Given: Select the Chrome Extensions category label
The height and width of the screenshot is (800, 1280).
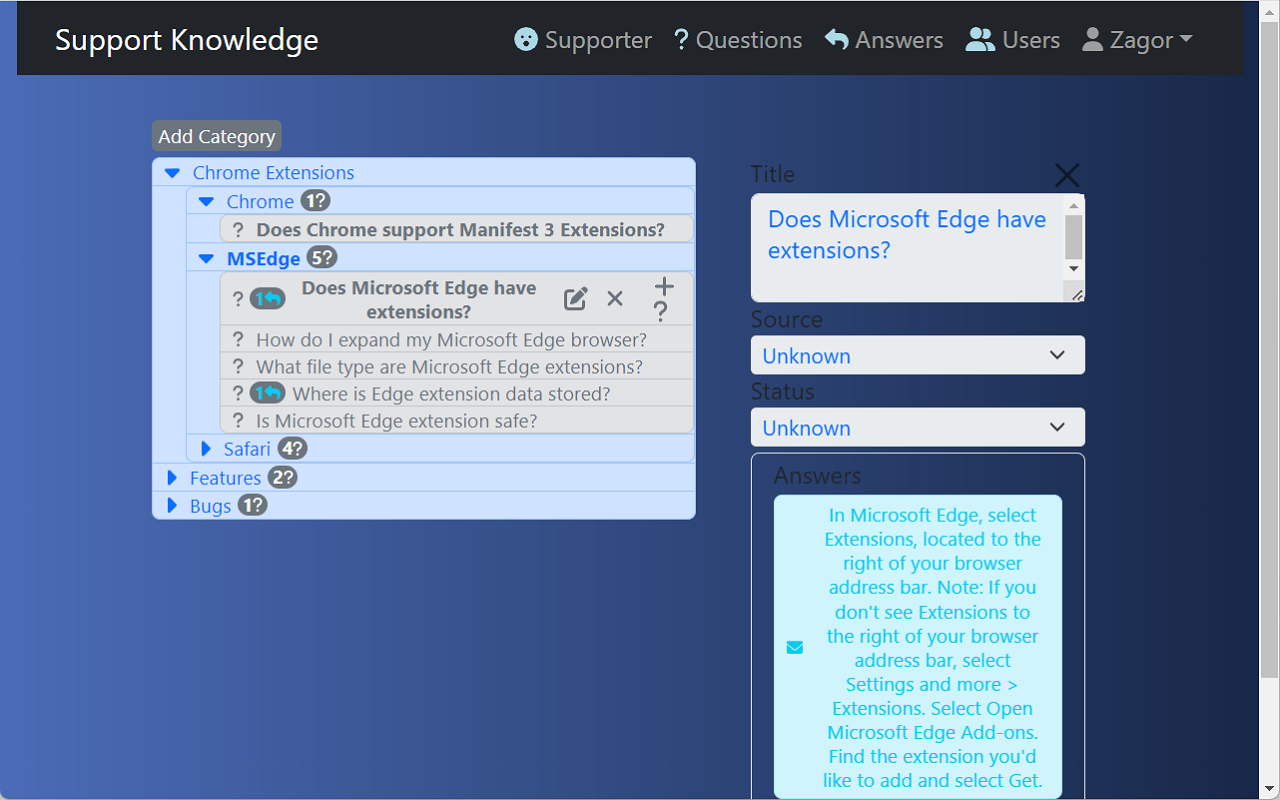Looking at the screenshot, I should tap(273, 173).
